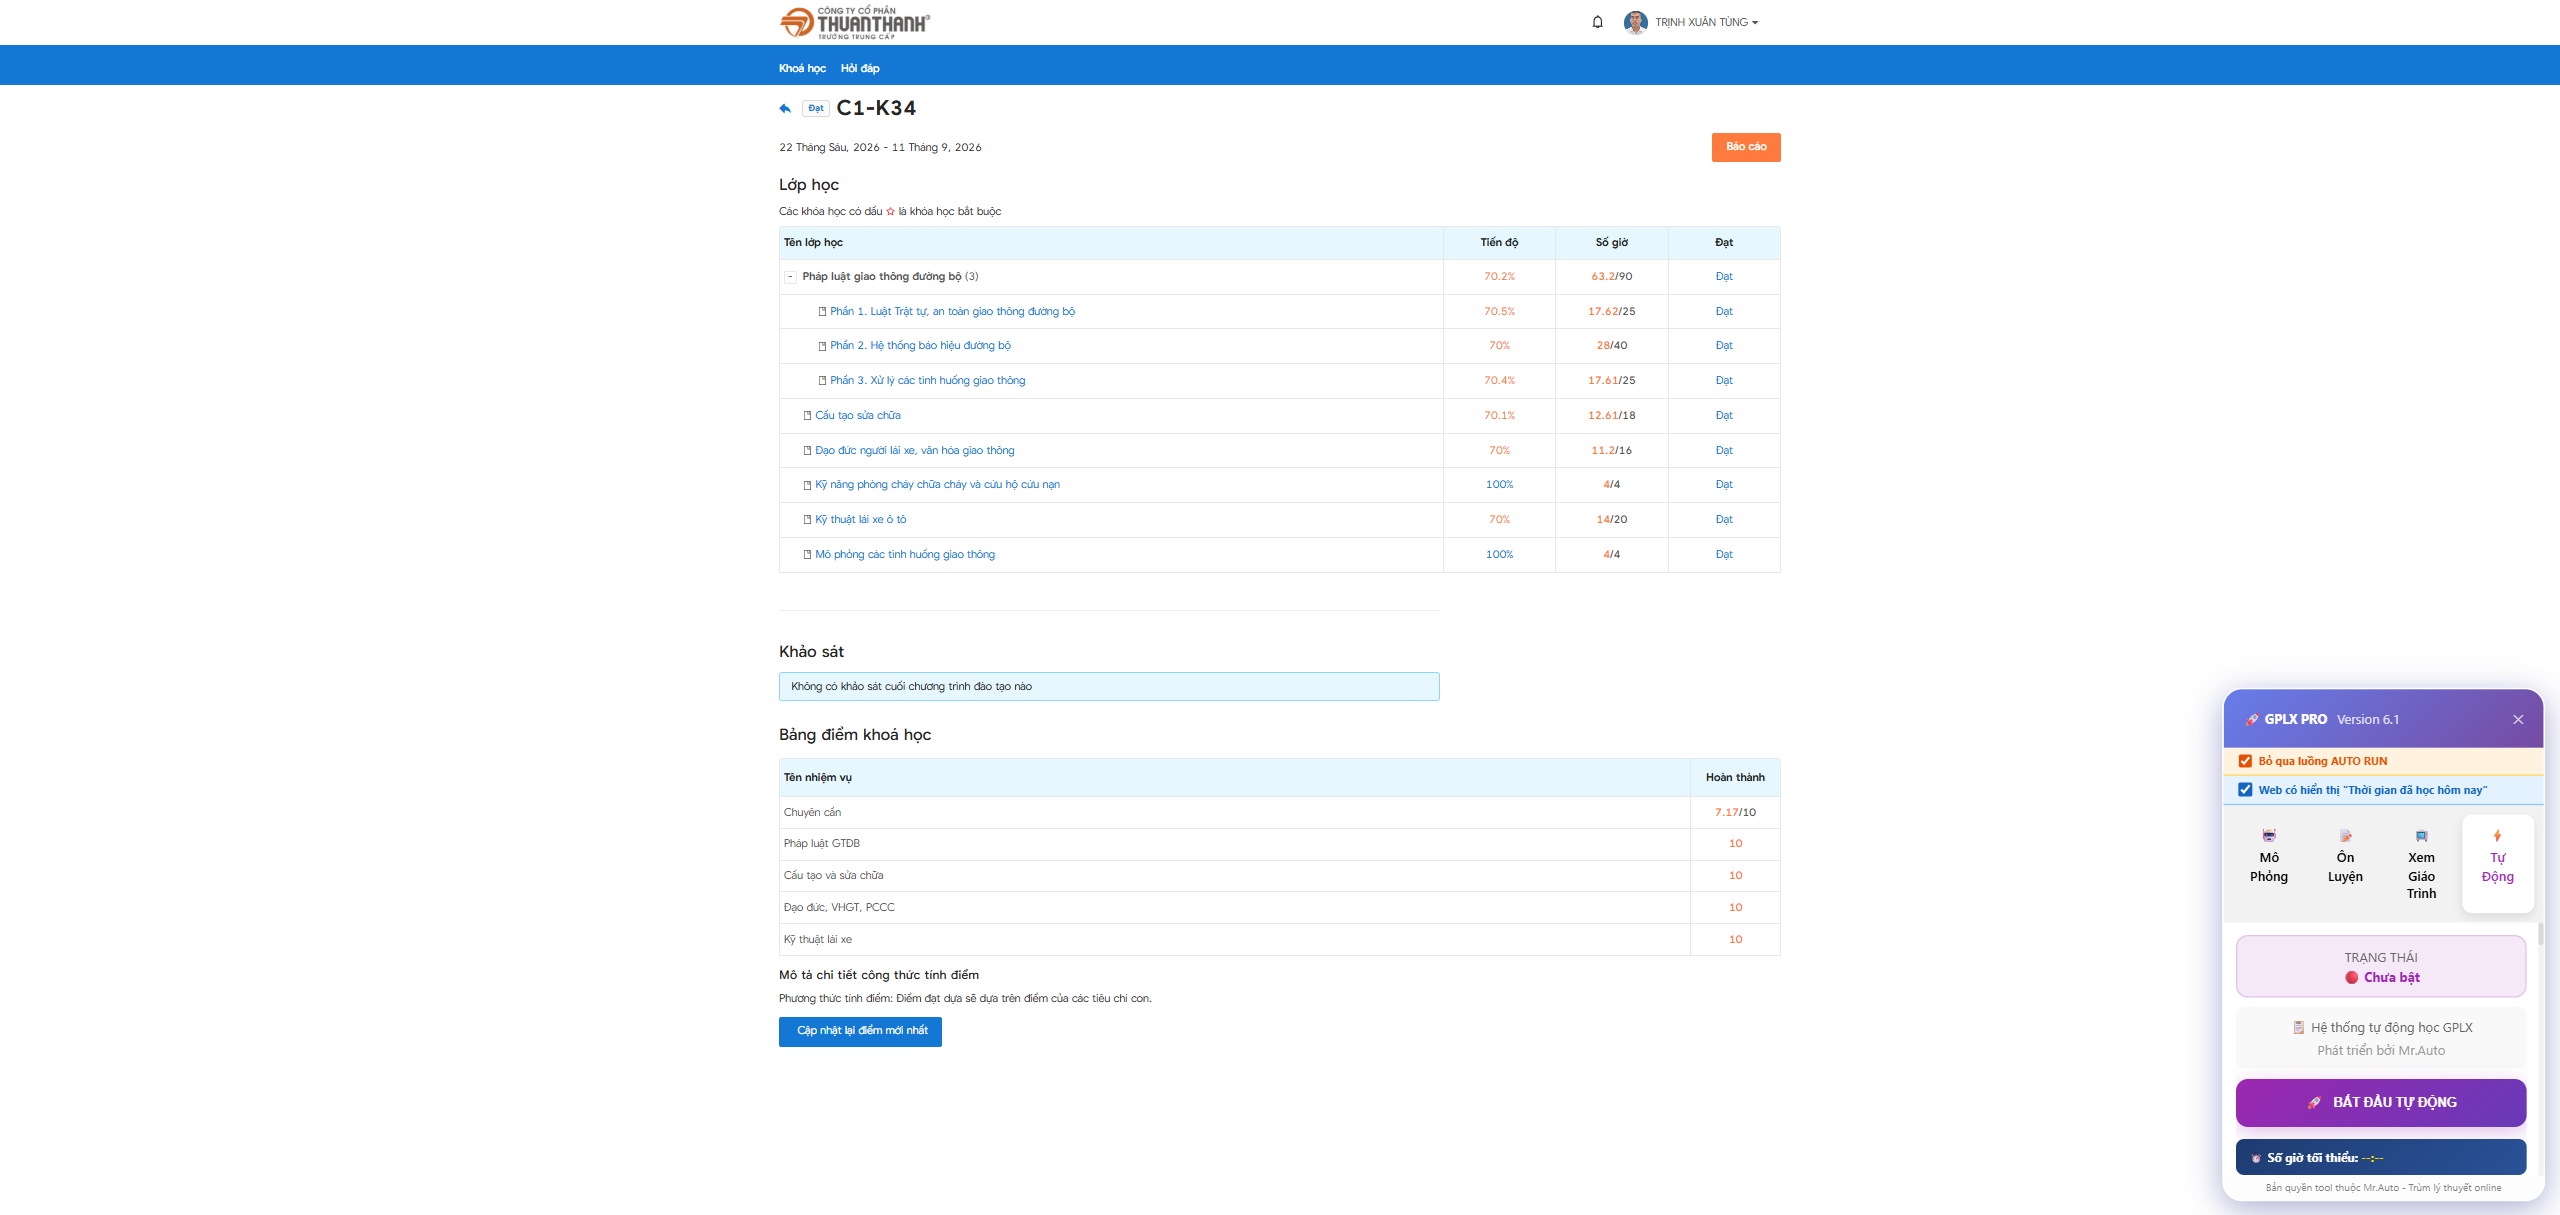Click the 7.17/10 score value
Image resolution: width=2560 pixels, height=1215 pixels.
coord(1735,812)
